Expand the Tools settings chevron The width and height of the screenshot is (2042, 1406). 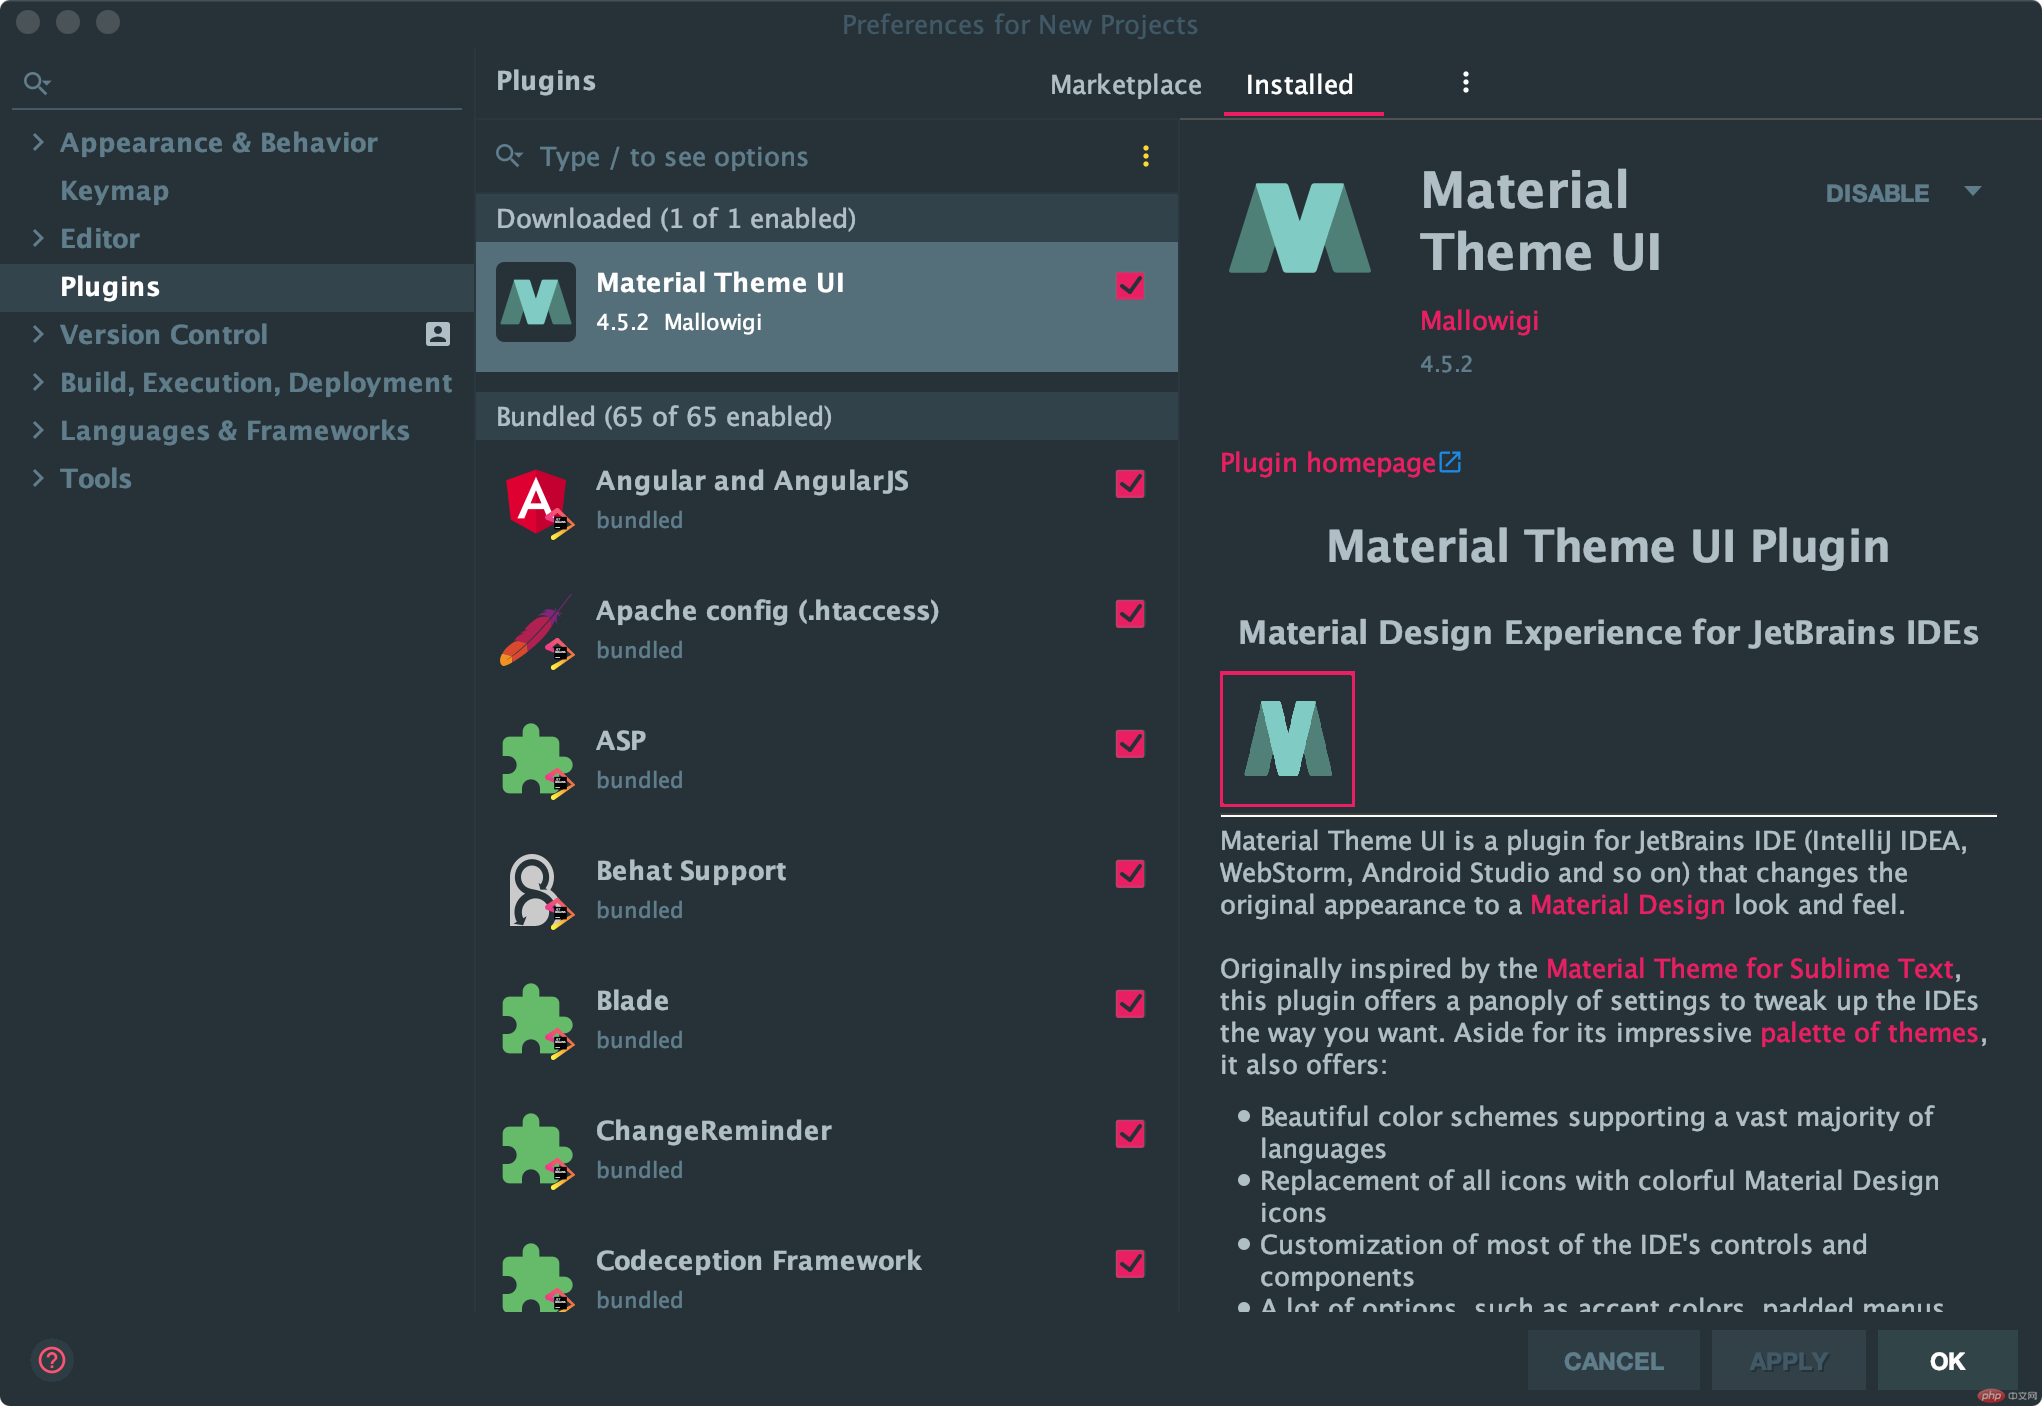pyautogui.click(x=38, y=478)
